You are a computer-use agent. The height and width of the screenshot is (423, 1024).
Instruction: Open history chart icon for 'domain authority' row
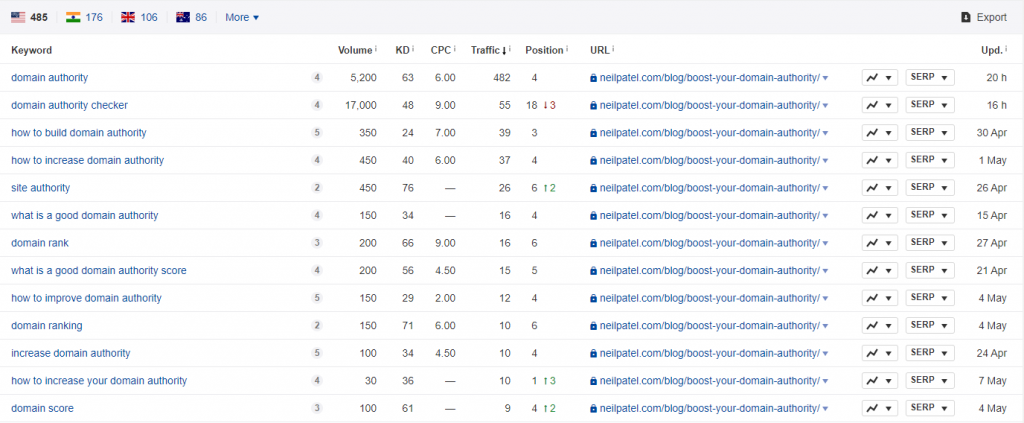coord(880,77)
